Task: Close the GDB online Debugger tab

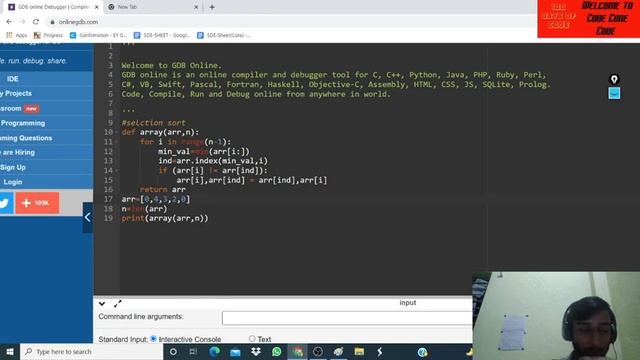Action: (97, 7)
